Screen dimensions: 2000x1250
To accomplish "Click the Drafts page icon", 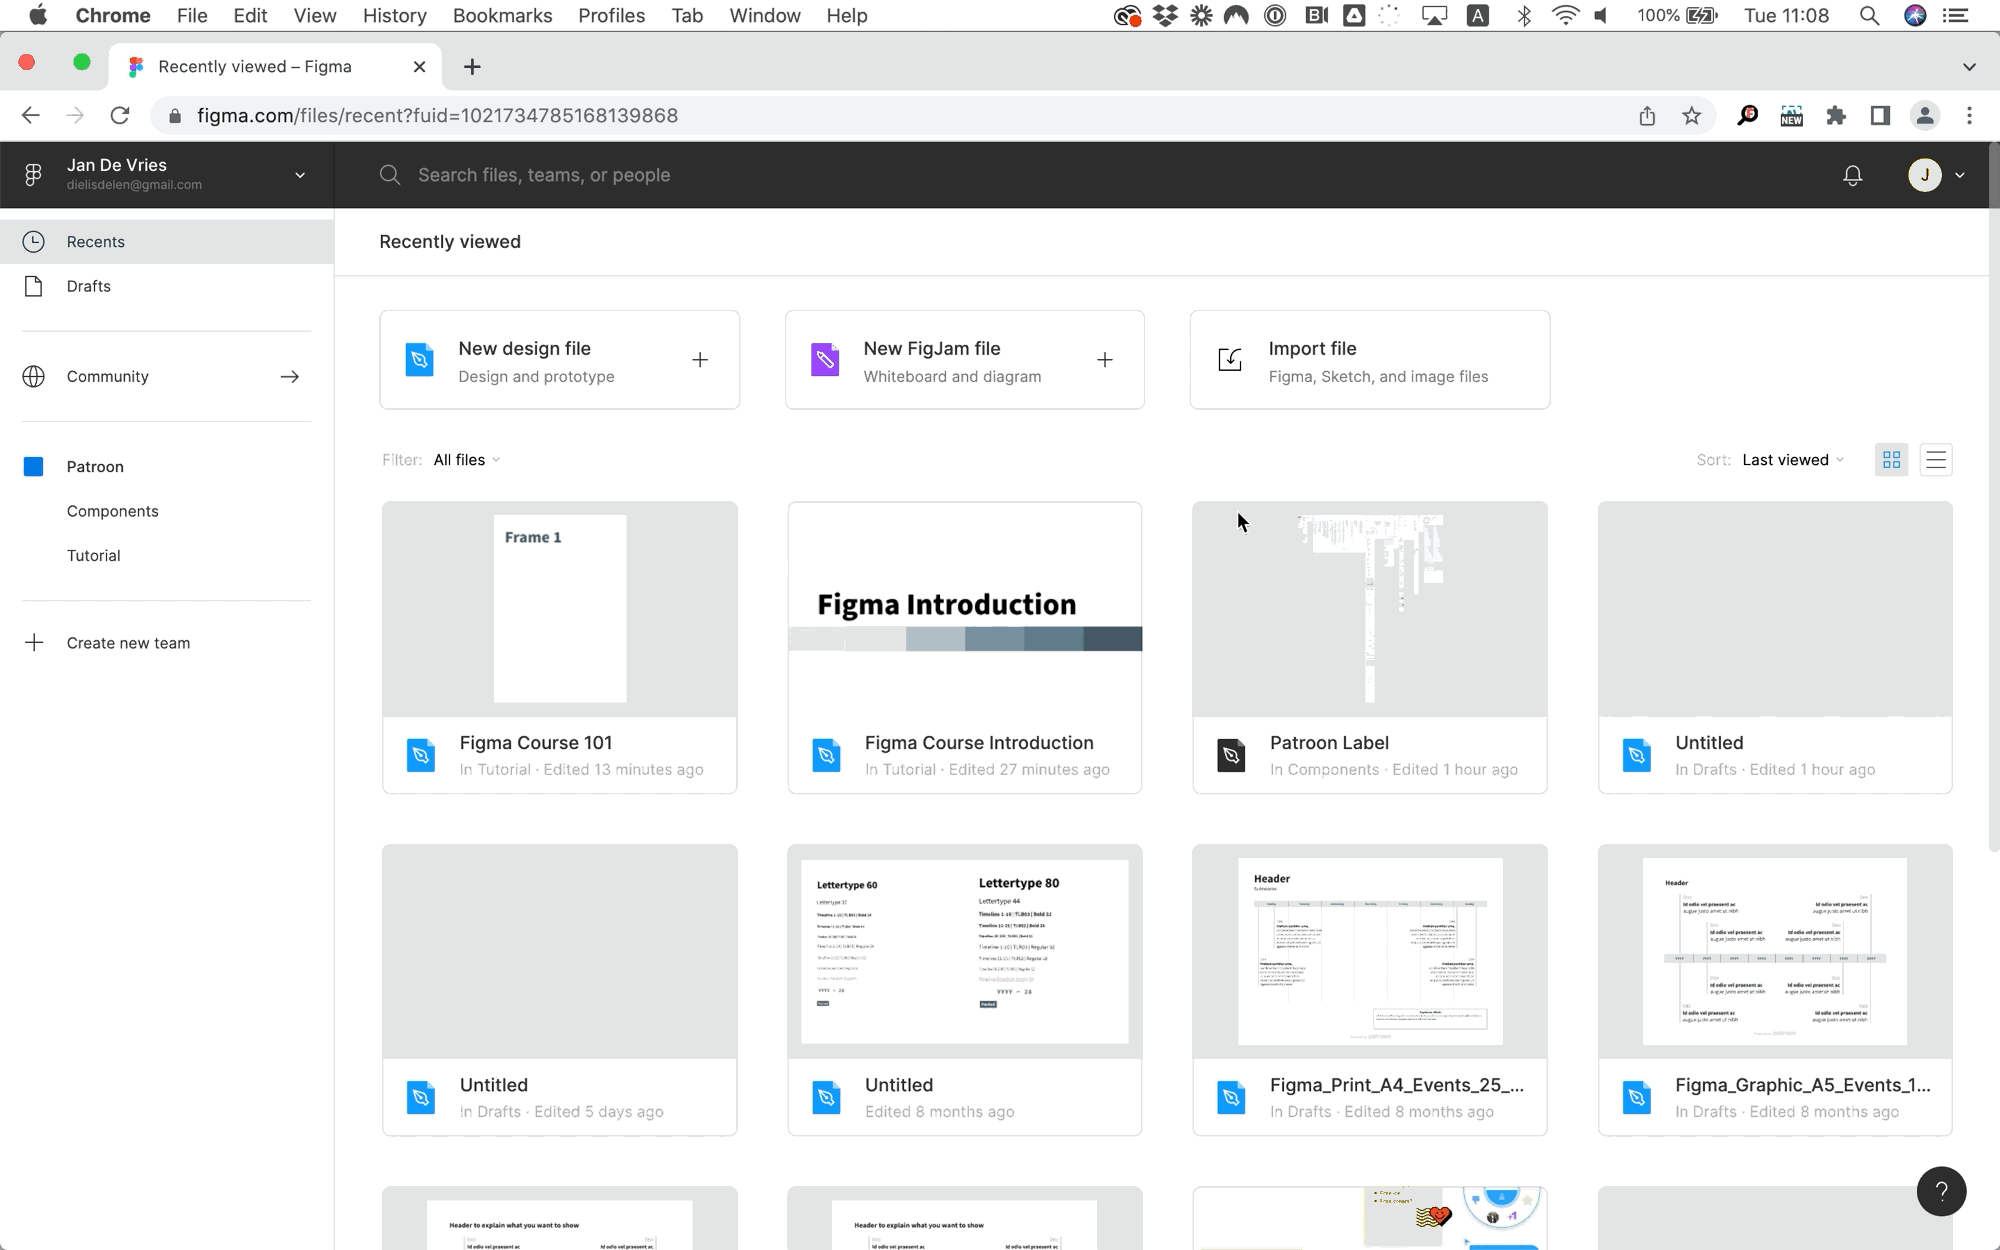I will pos(34,286).
